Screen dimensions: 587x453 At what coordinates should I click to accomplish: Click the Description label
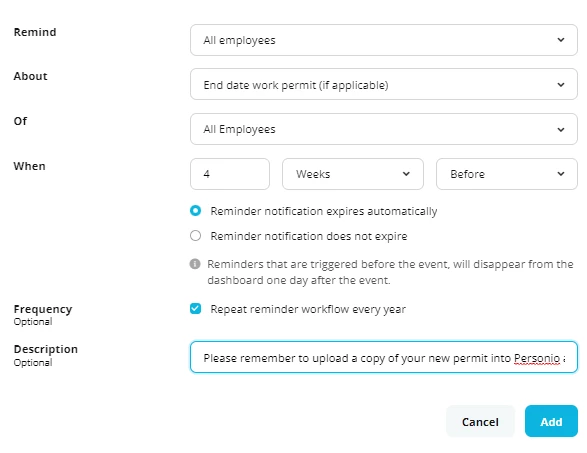coord(46,349)
